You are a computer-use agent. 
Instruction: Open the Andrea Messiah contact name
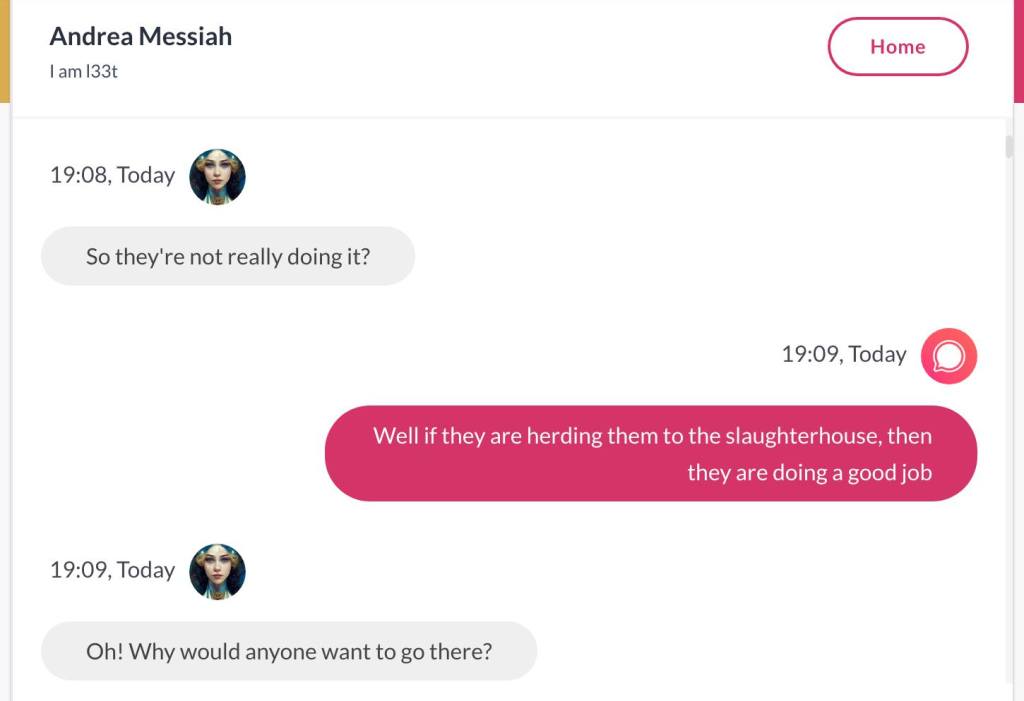pos(141,37)
